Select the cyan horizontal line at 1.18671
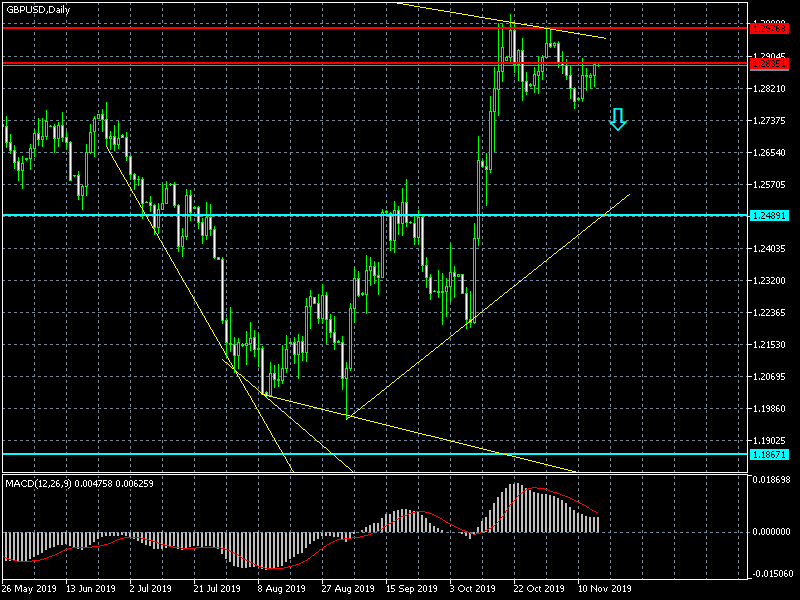The image size is (800, 600). [x=375, y=454]
